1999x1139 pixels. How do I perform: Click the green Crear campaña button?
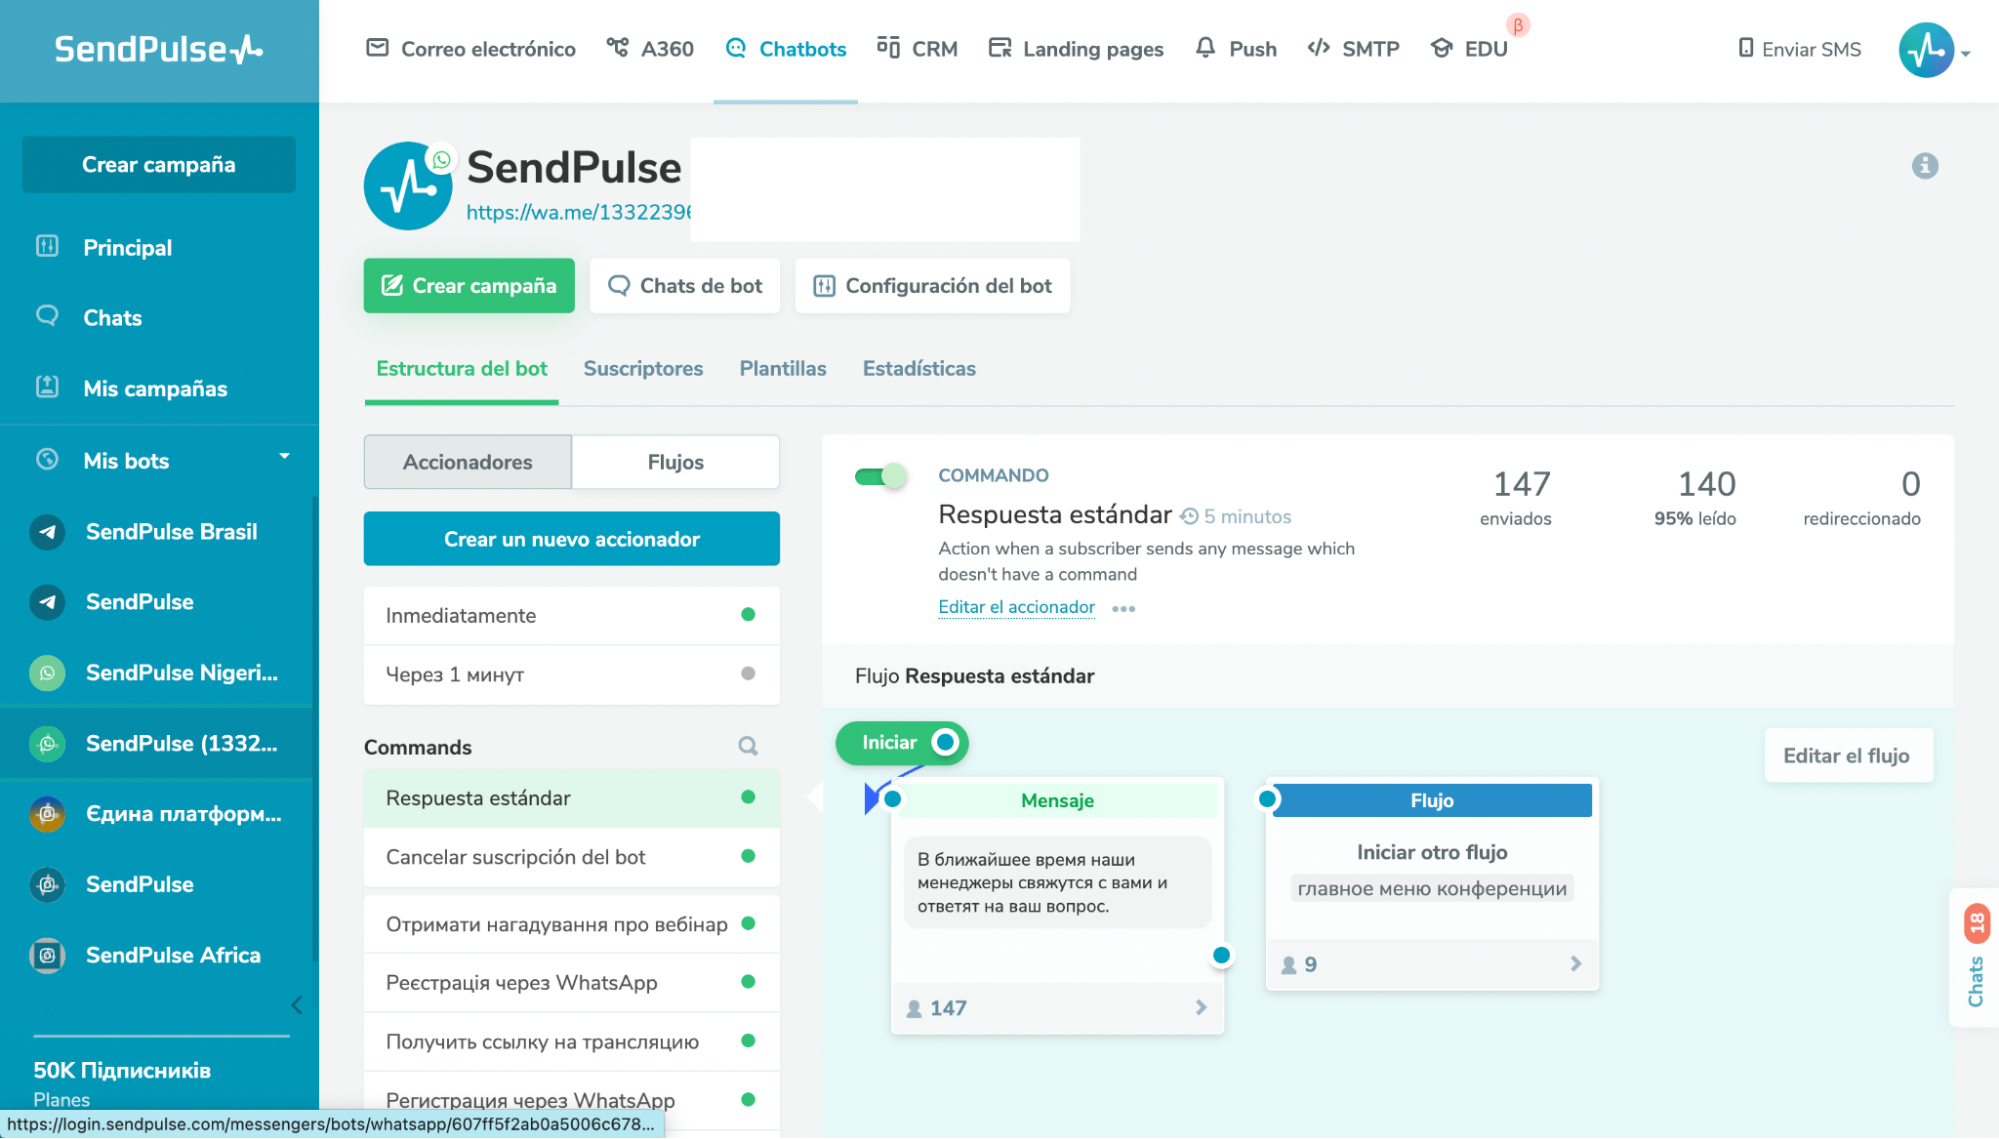click(469, 286)
